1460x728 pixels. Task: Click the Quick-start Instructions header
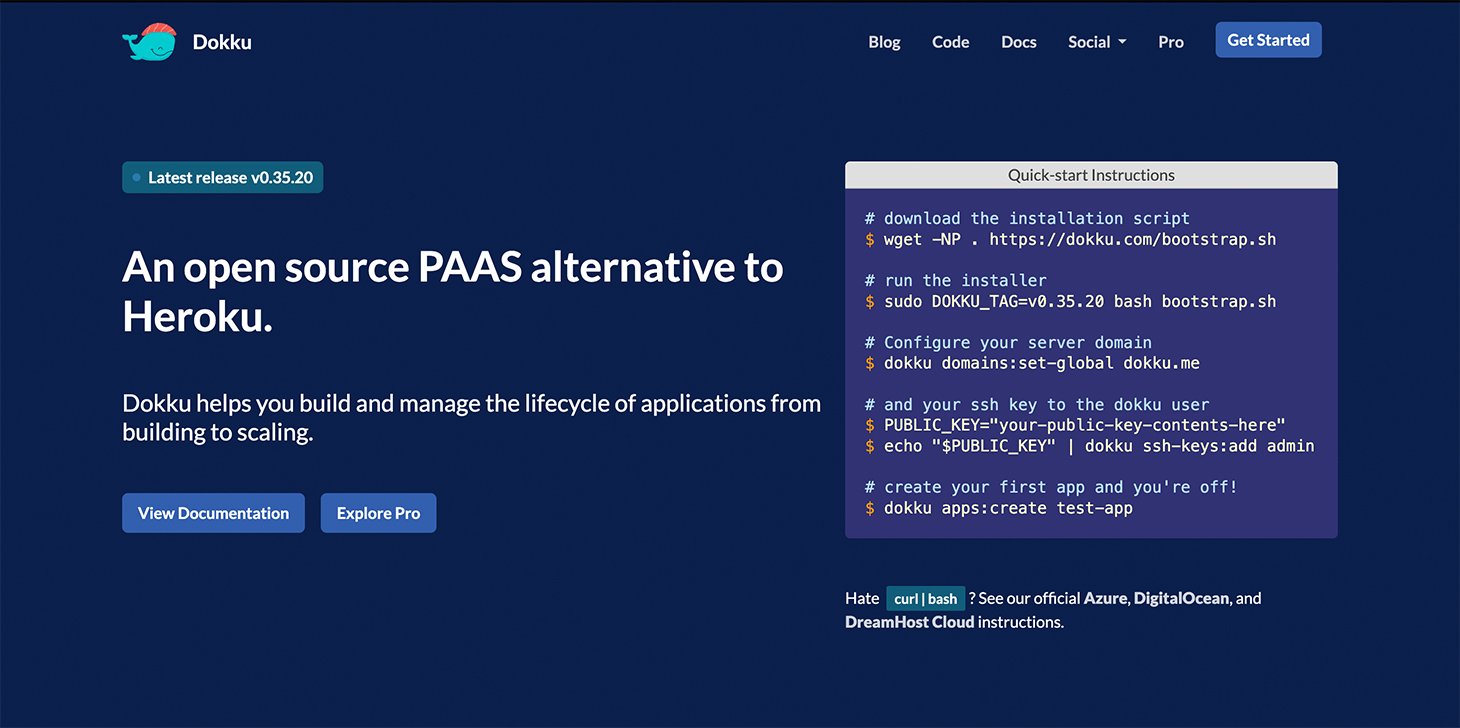[x=1090, y=174]
